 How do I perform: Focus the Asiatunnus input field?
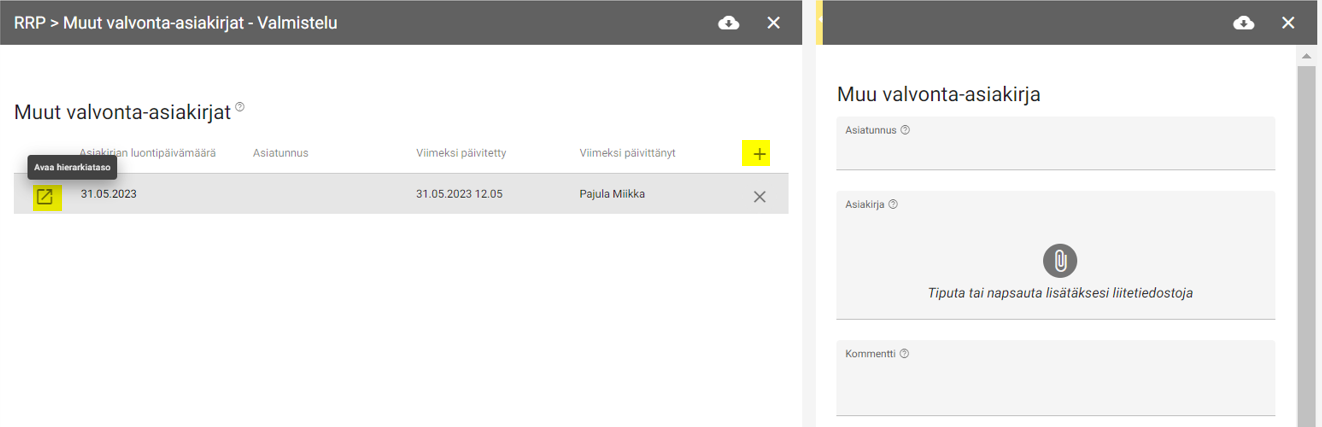(1055, 154)
